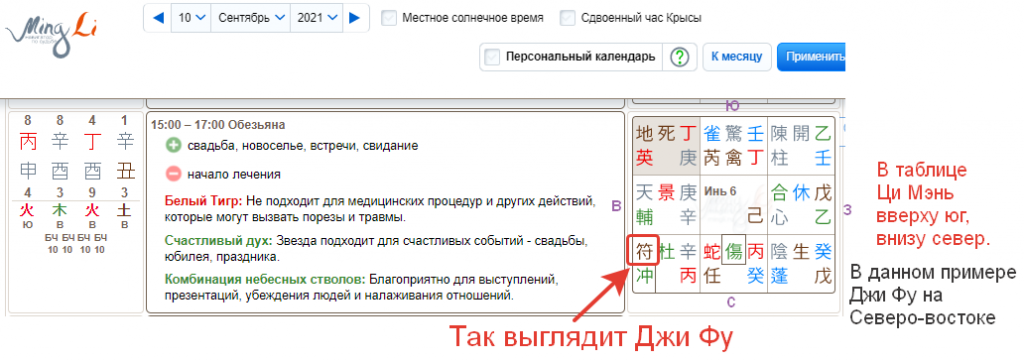Click the З west direction label
The image size is (1024, 362).
point(847,209)
